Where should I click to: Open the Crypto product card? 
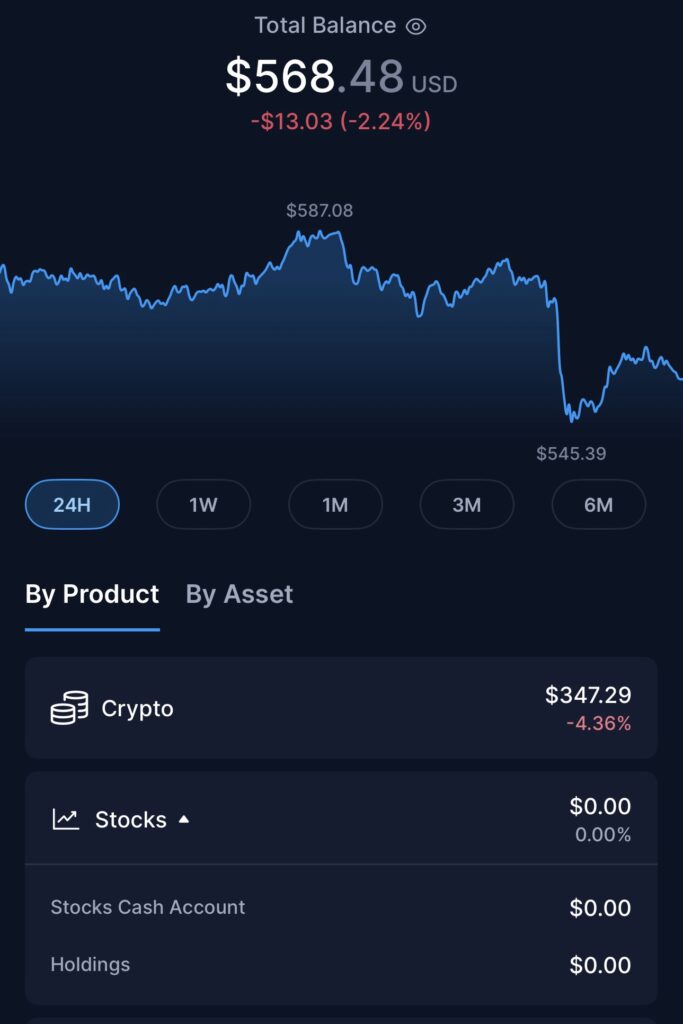coord(340,708)
